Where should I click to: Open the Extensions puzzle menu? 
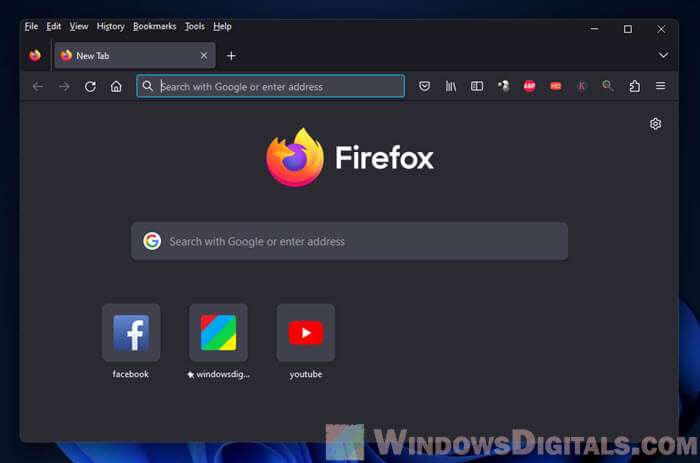coord(634,86)
